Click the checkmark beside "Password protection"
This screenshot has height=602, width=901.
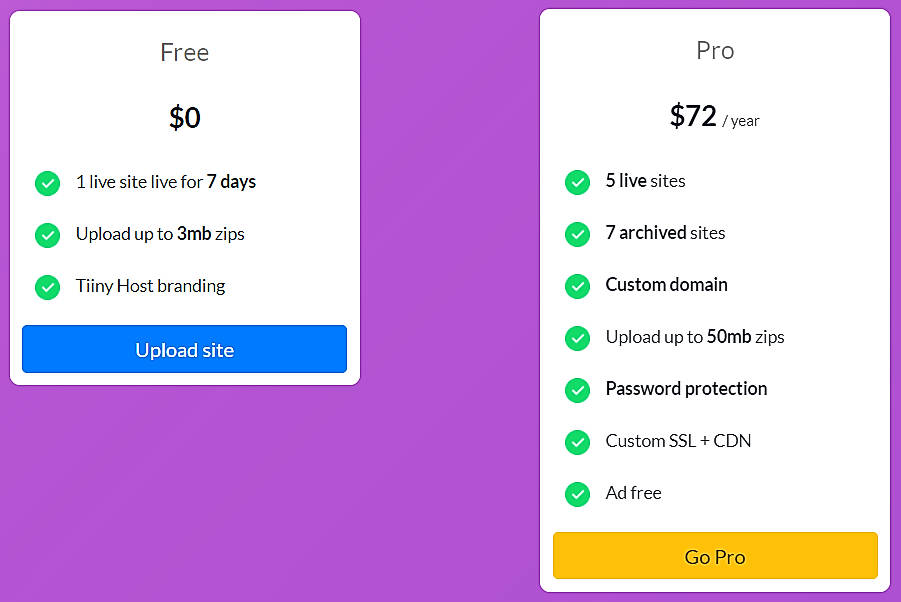(577, 390)
